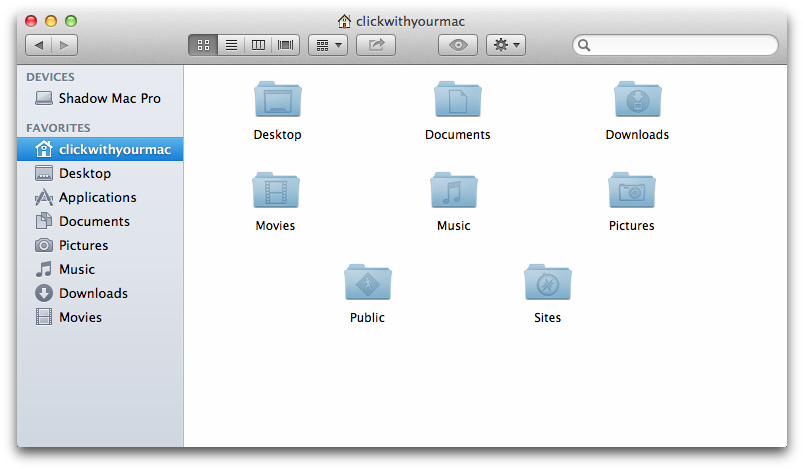
Task: Switch to Cover Flow view
Action: 286,45
